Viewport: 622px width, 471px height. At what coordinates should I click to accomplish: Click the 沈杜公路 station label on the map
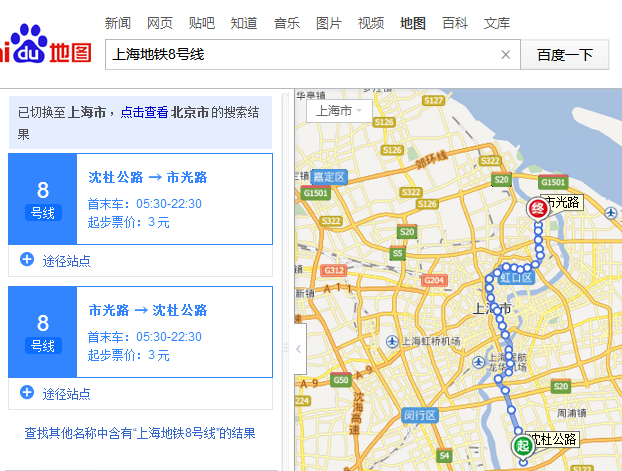tap(553, 439)
